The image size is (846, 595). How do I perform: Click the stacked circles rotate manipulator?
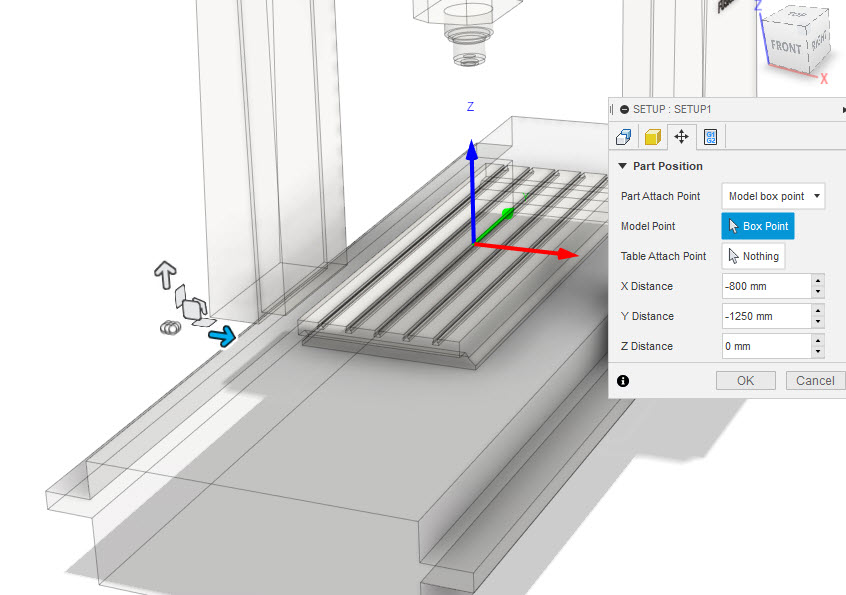(x=170, y=327)
